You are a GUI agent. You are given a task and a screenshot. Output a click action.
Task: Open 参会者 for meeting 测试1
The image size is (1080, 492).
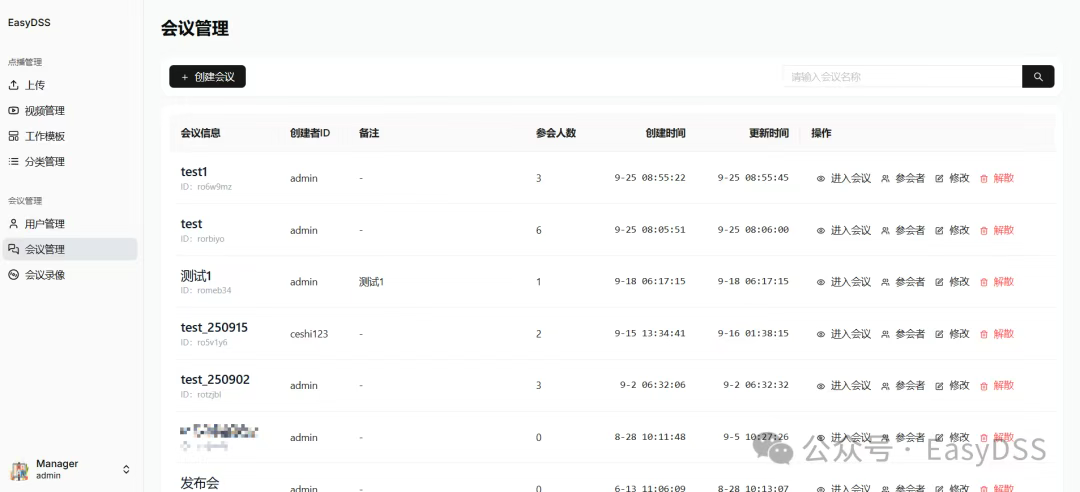[903, 282]
